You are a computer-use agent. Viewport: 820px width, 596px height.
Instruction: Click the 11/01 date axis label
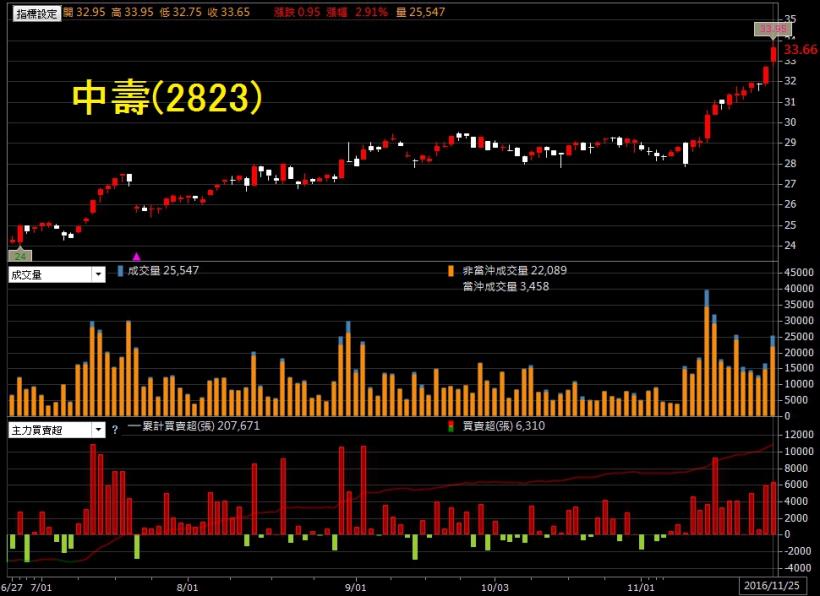click(x=641, y=587)
